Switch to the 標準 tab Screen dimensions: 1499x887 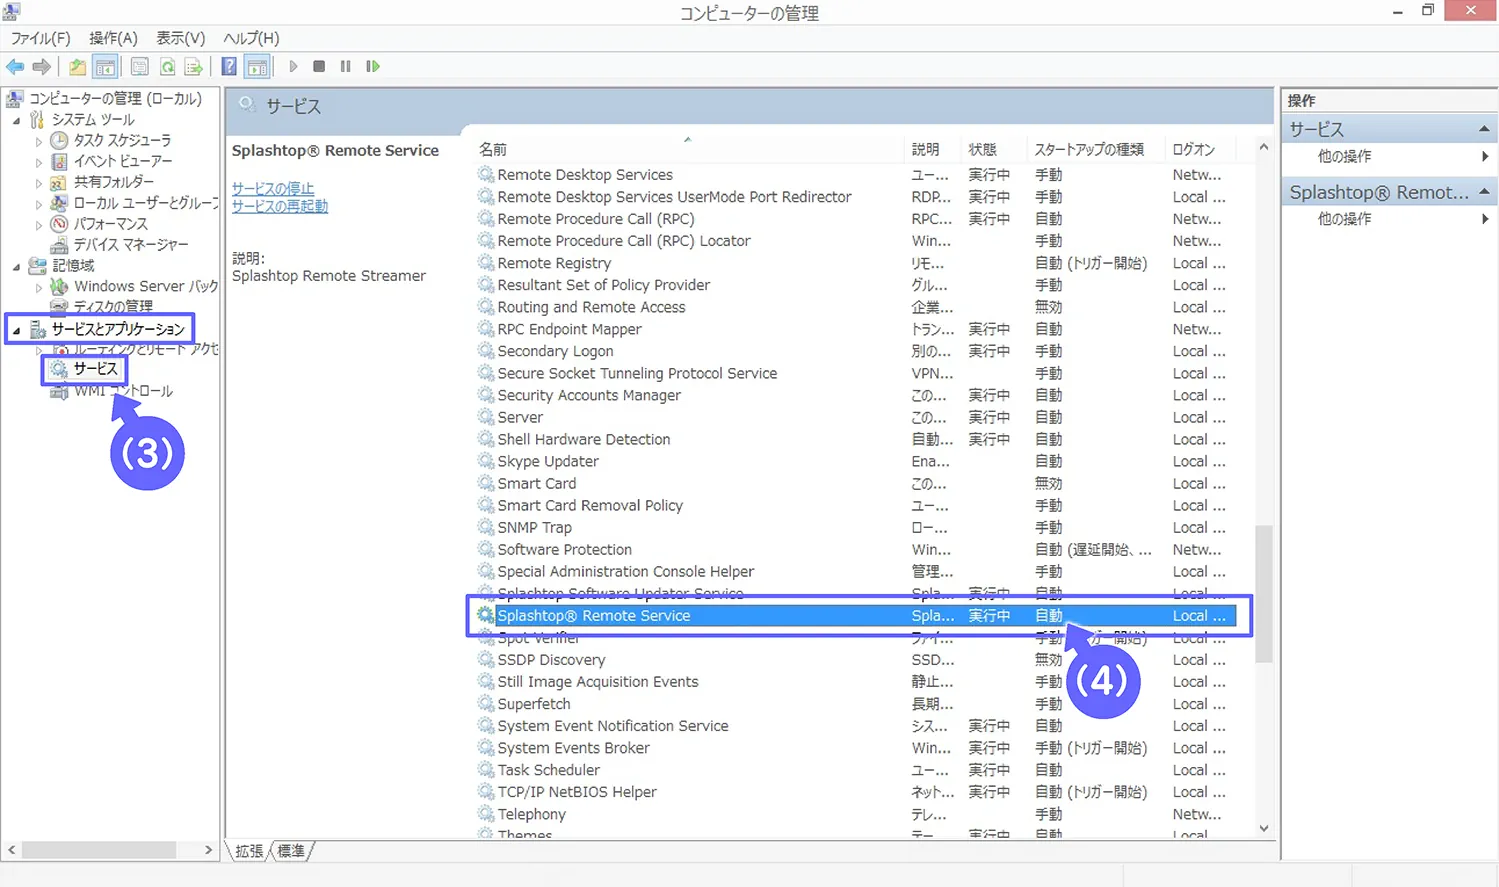coord(290,851)
